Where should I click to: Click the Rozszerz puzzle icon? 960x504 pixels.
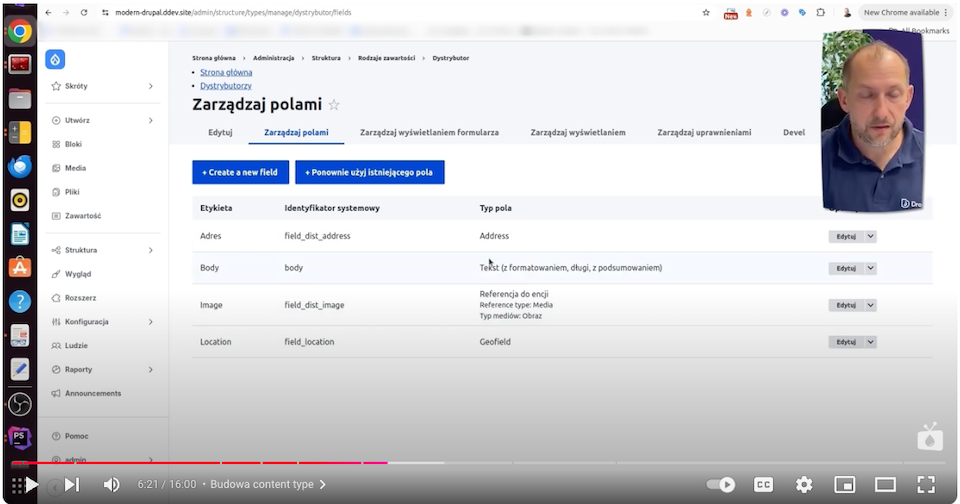(x=56, y=298)
